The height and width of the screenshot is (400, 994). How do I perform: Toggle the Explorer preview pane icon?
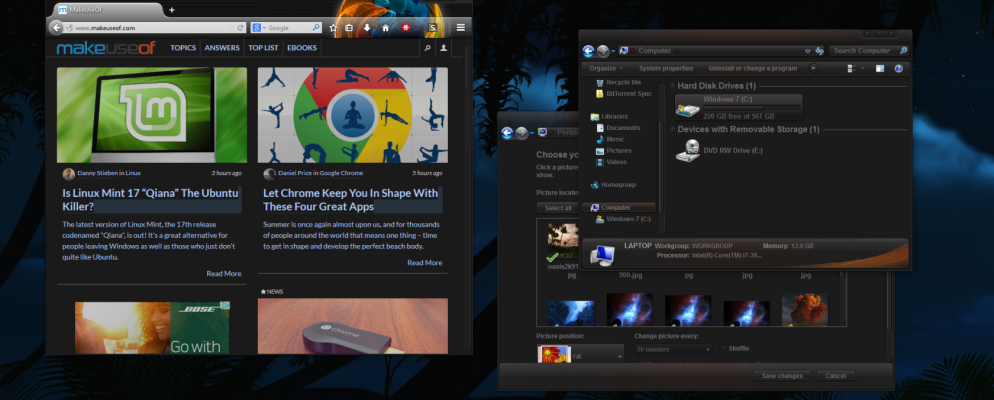point(879,68)
